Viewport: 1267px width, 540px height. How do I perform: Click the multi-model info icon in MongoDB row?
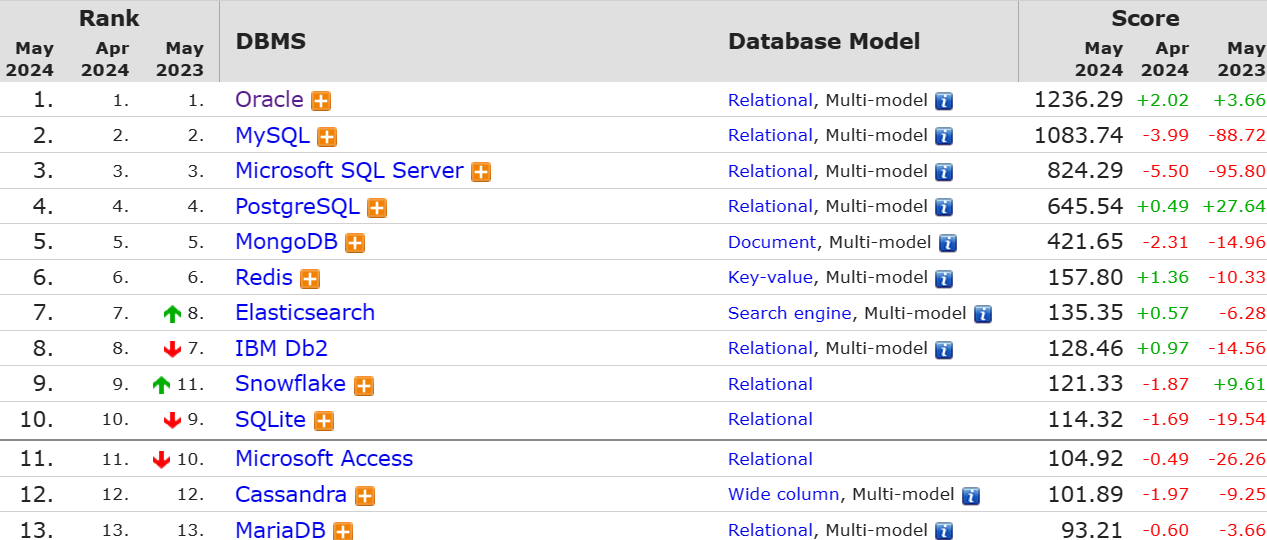[x=948, y=243]
